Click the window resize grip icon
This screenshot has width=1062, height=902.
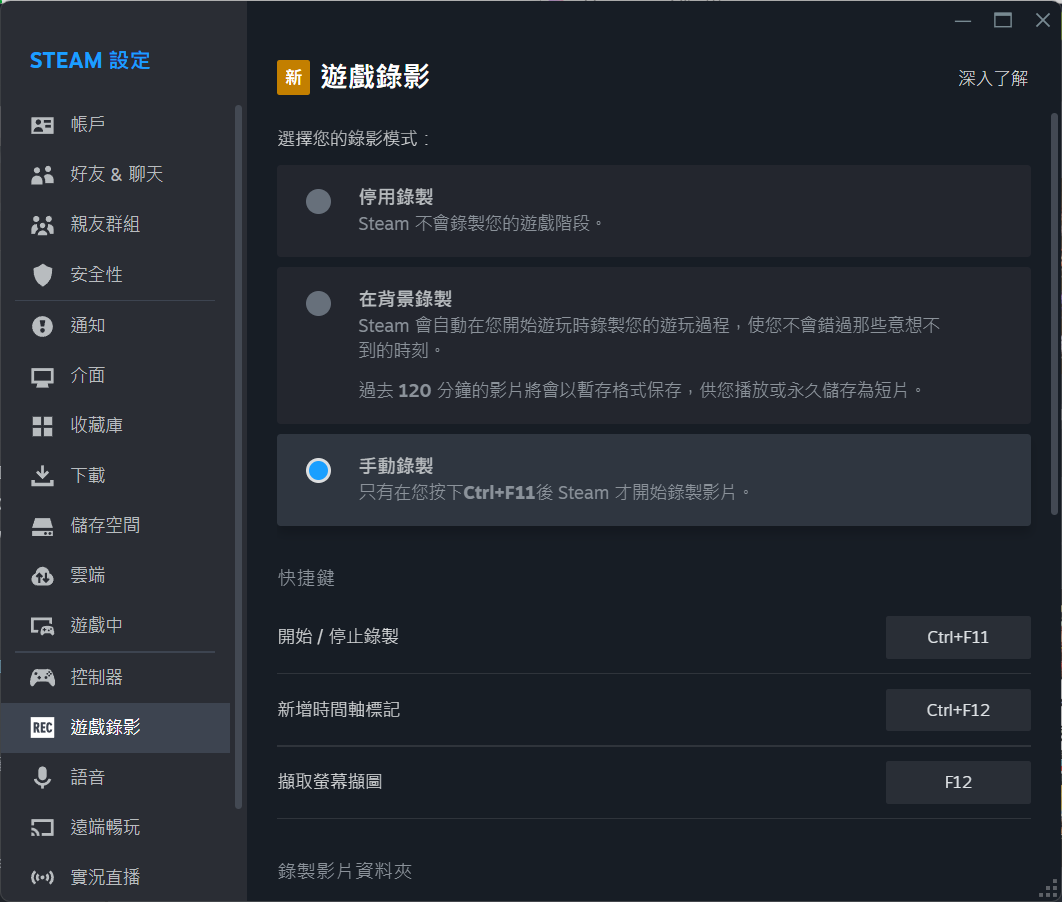(x=1048, y=888)
